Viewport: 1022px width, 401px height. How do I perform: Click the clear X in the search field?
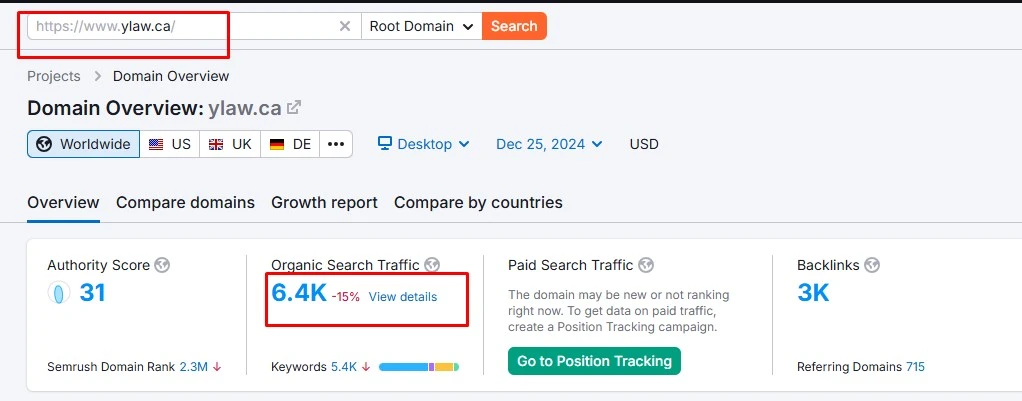tap(345, 26)
